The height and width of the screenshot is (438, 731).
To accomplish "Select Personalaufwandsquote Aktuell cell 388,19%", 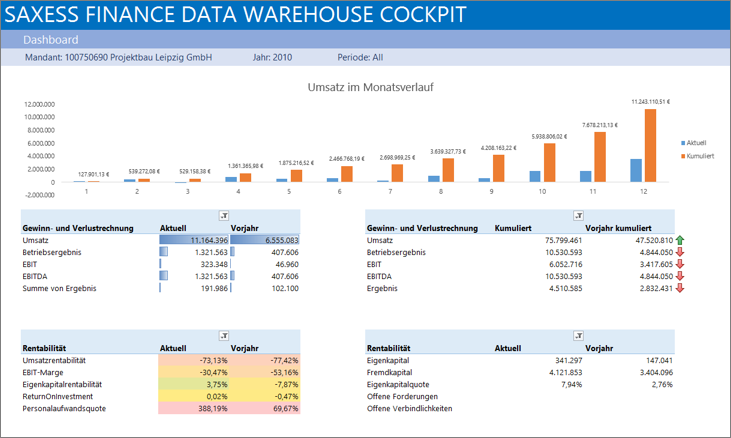I will point(193,409).
